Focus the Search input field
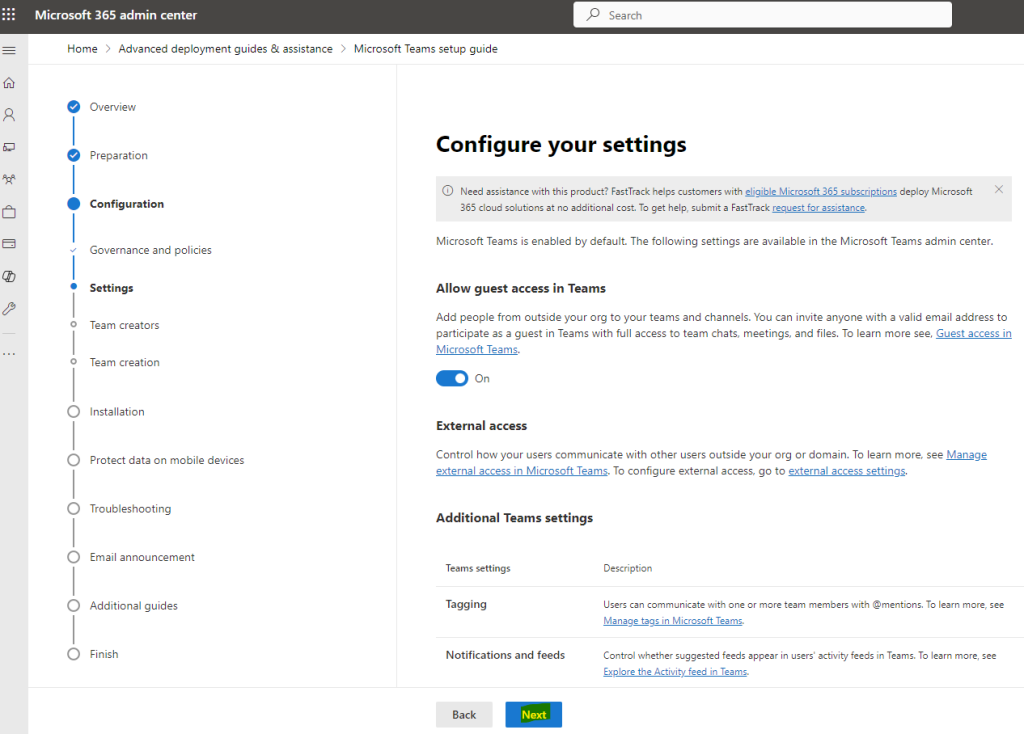Viewport: 1024px width, 734px height. coord(762,15)
